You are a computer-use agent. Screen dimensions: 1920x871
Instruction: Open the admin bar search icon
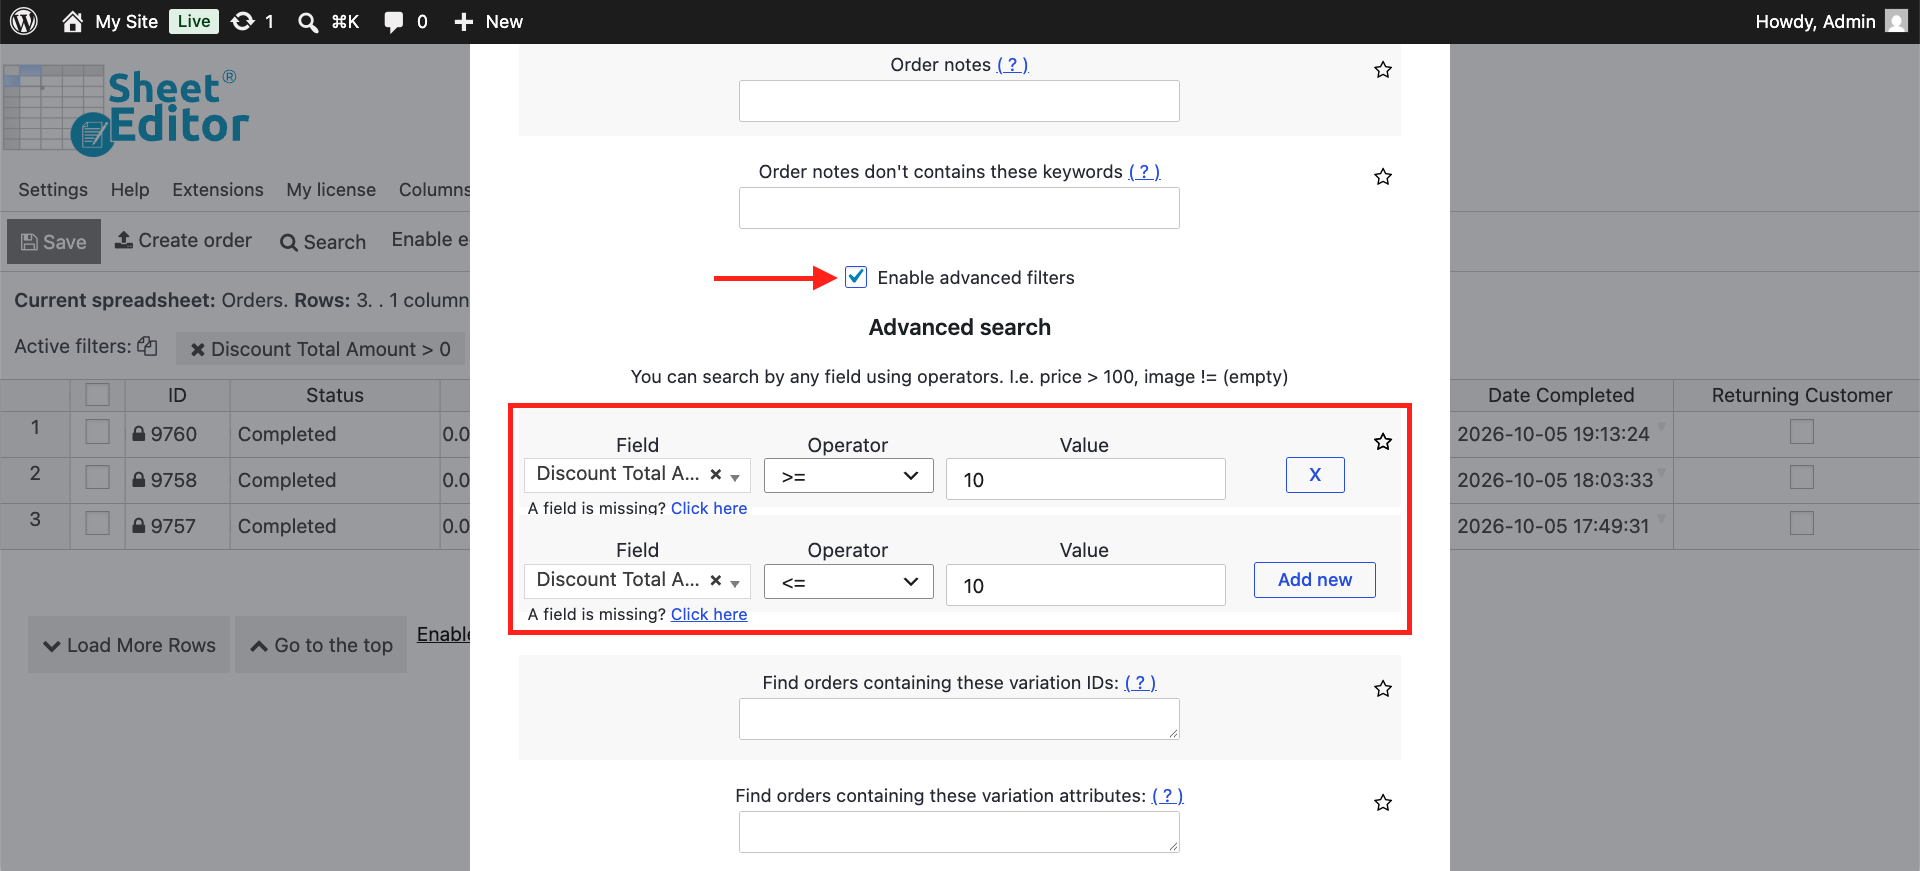click(x=308, y=22)
